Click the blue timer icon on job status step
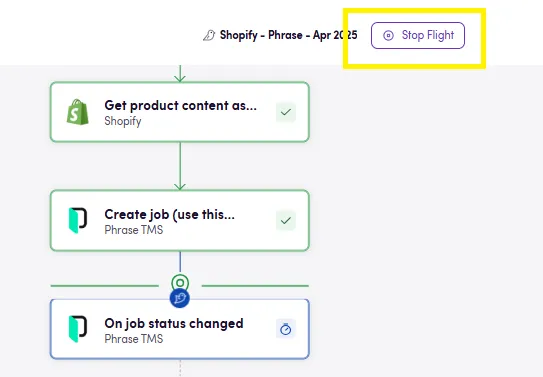The image size is (543, 377). click(x=286, y=329)
